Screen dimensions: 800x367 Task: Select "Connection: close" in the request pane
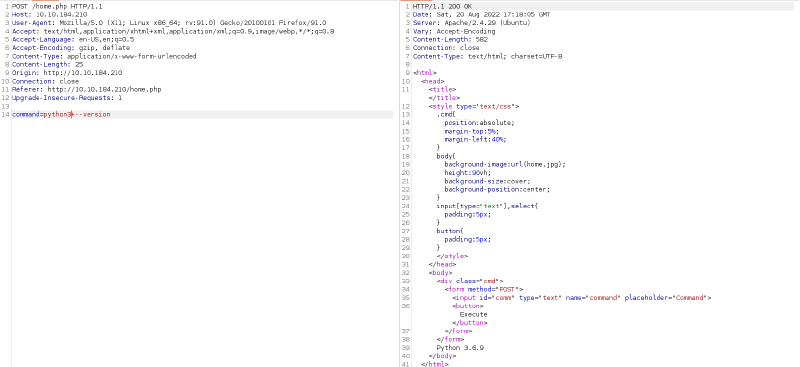click(45, 81)
